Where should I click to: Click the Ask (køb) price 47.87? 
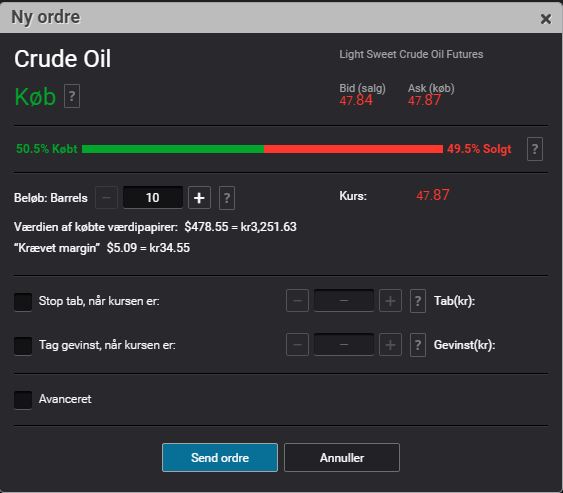pyautogui.click(x=424, y=100)
